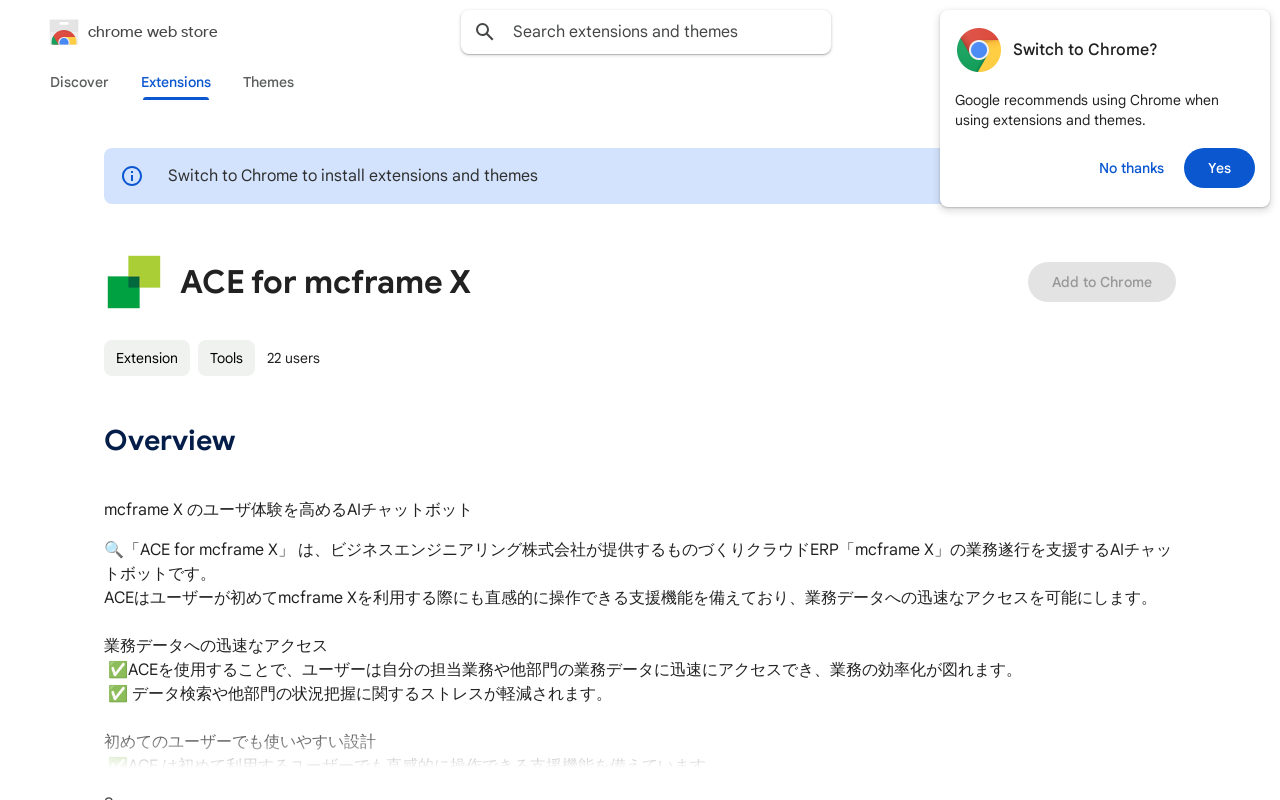Image resolution: width=1280 pixels, height=800 pixels.
Task: Click the Overview section heading
Action: point(170,440)
